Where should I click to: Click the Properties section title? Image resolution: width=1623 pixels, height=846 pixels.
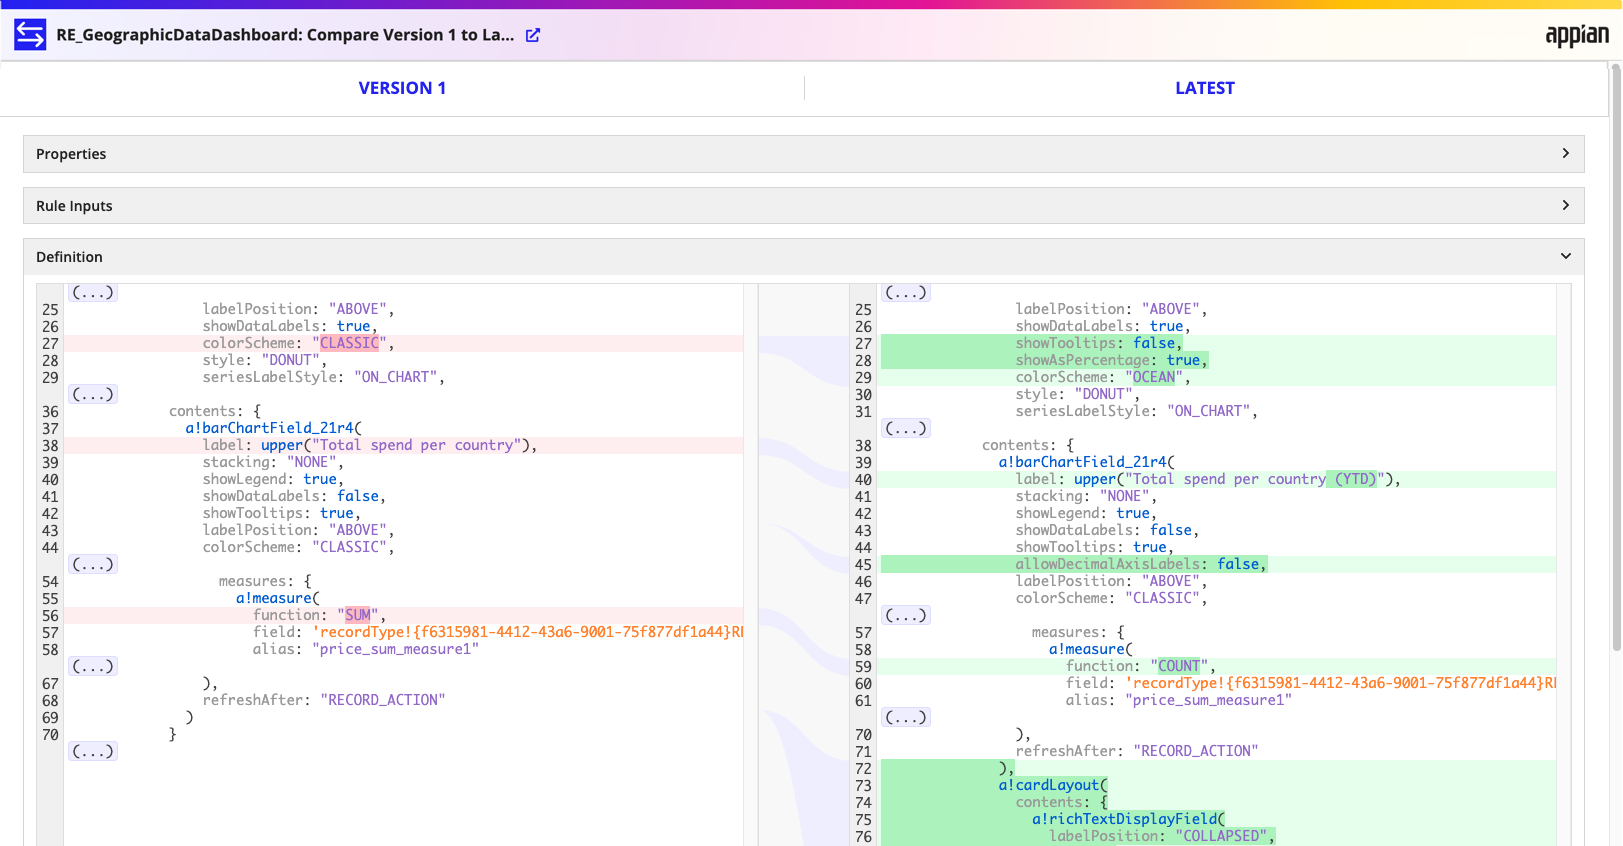(x=71, y=154)
